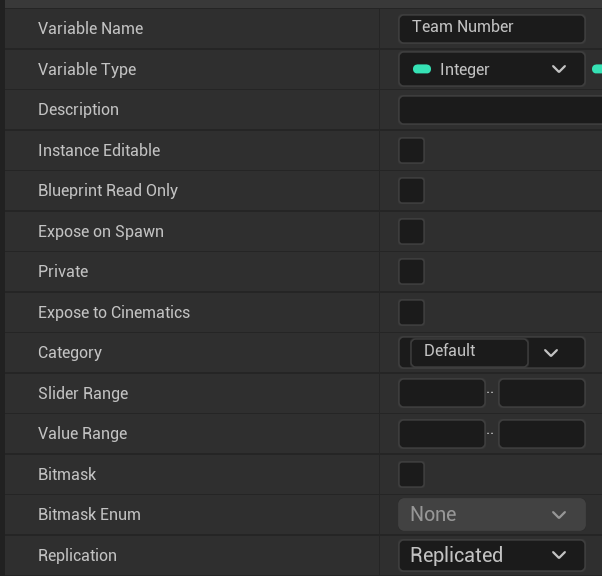
Task: Open the Bitmask Enum None dropdown
Action: pos(491,515)
